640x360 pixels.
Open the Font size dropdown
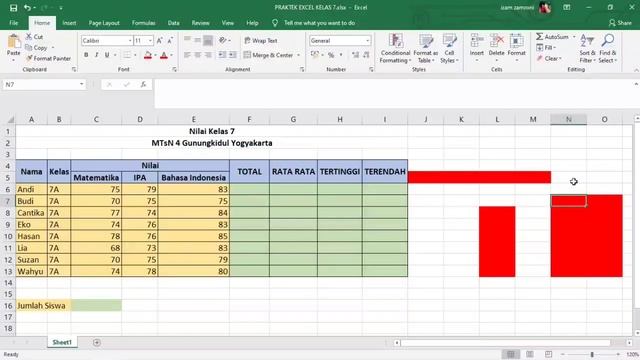pos(150,40)
